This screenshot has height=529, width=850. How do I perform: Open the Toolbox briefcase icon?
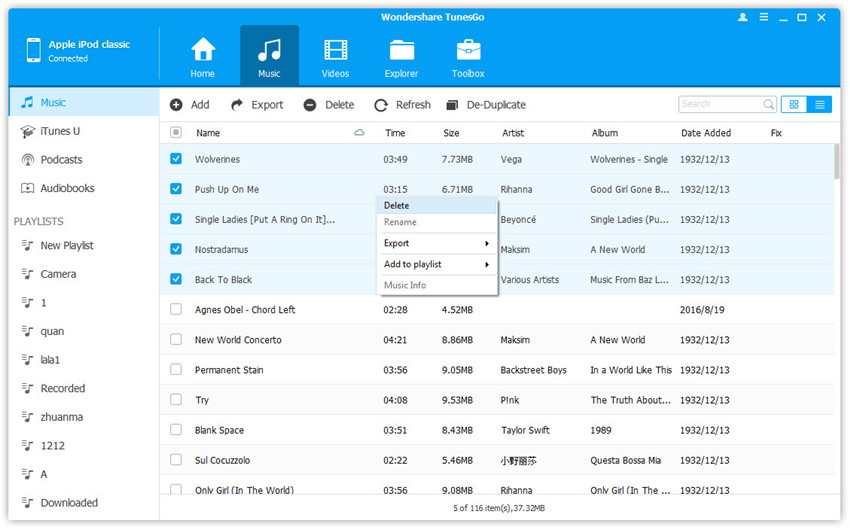pos(468,51)
